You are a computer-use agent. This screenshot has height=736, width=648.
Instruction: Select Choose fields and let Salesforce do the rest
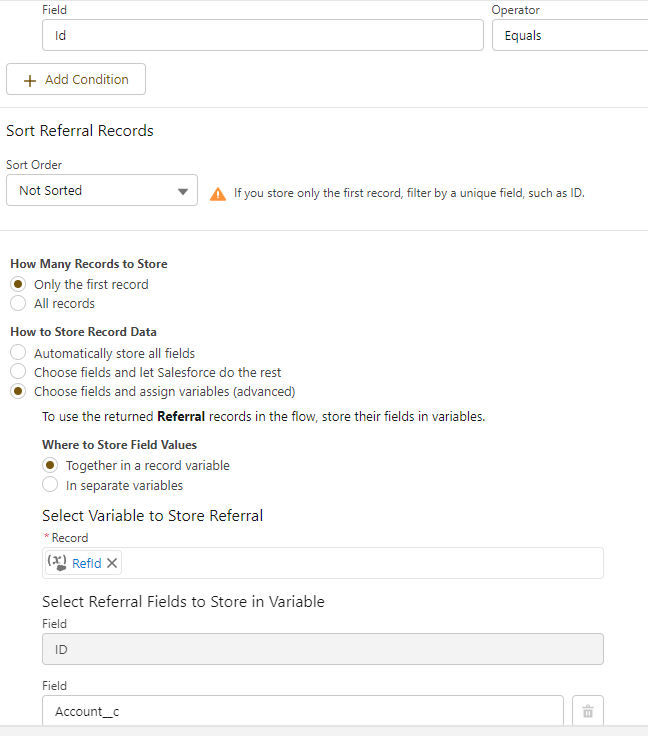[x=18, y=372]
